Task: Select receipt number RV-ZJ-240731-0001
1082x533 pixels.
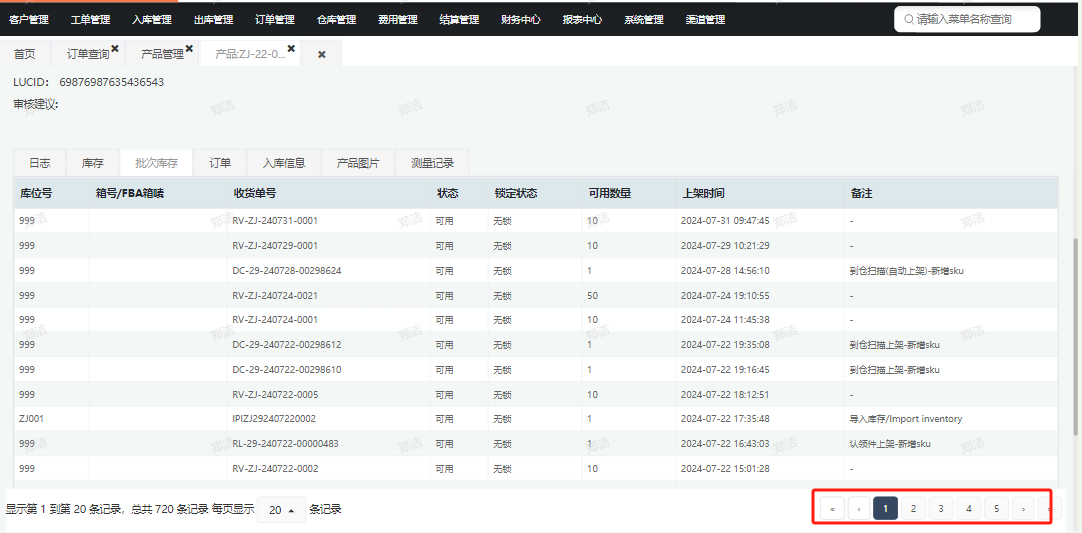Action: click(x=275, y=221)
